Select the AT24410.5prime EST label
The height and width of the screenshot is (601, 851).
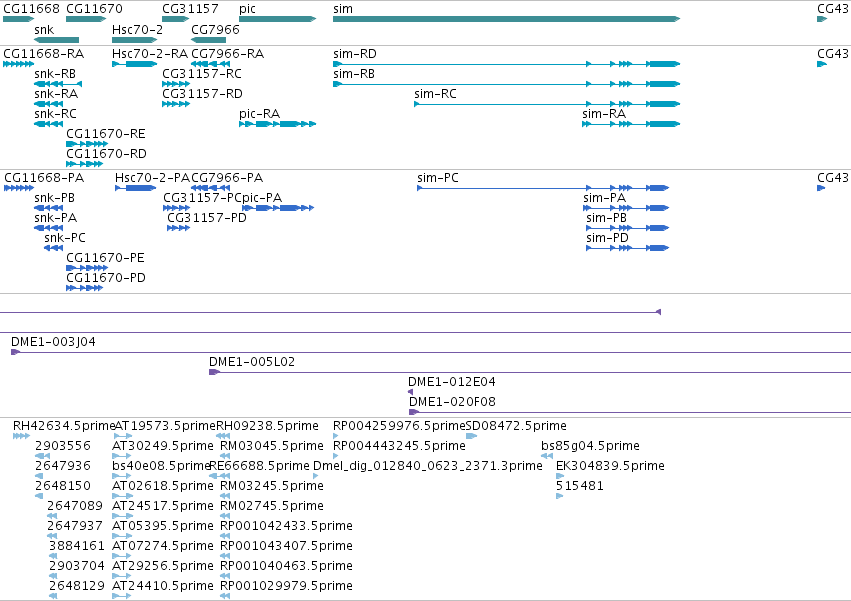163,586
